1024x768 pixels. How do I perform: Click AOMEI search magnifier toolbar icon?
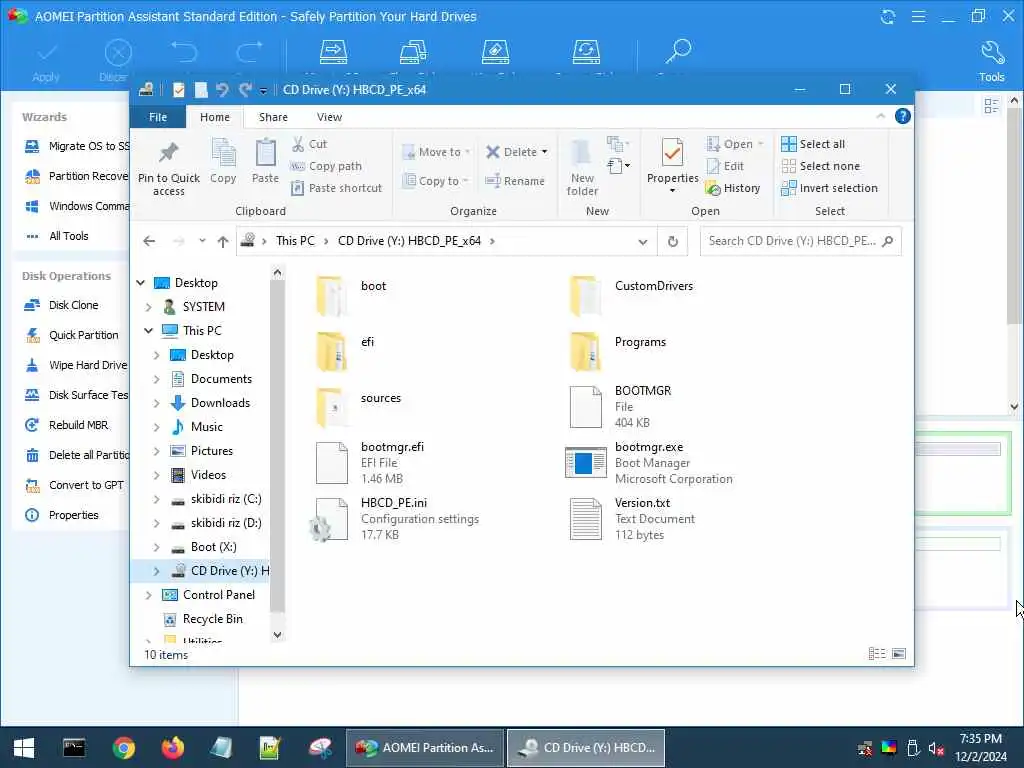(x=679, y=51)
